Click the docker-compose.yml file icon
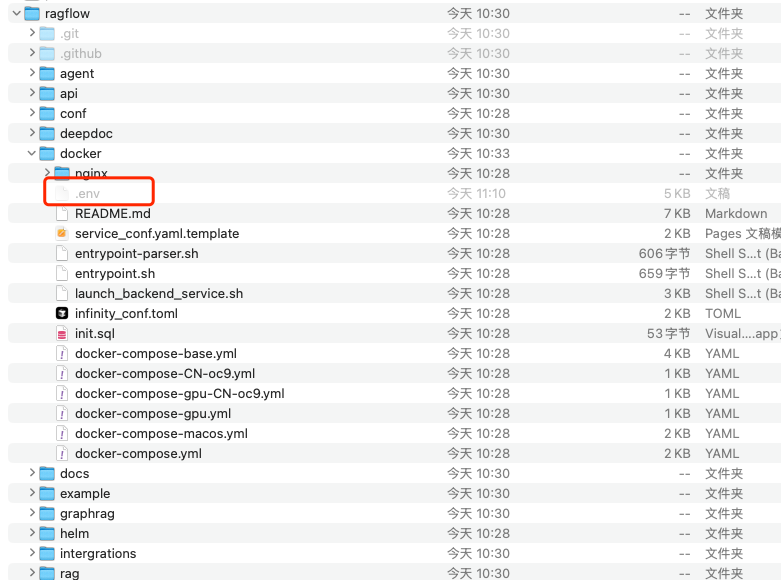This screenshot has width=781, height=580. click(62, 453)
